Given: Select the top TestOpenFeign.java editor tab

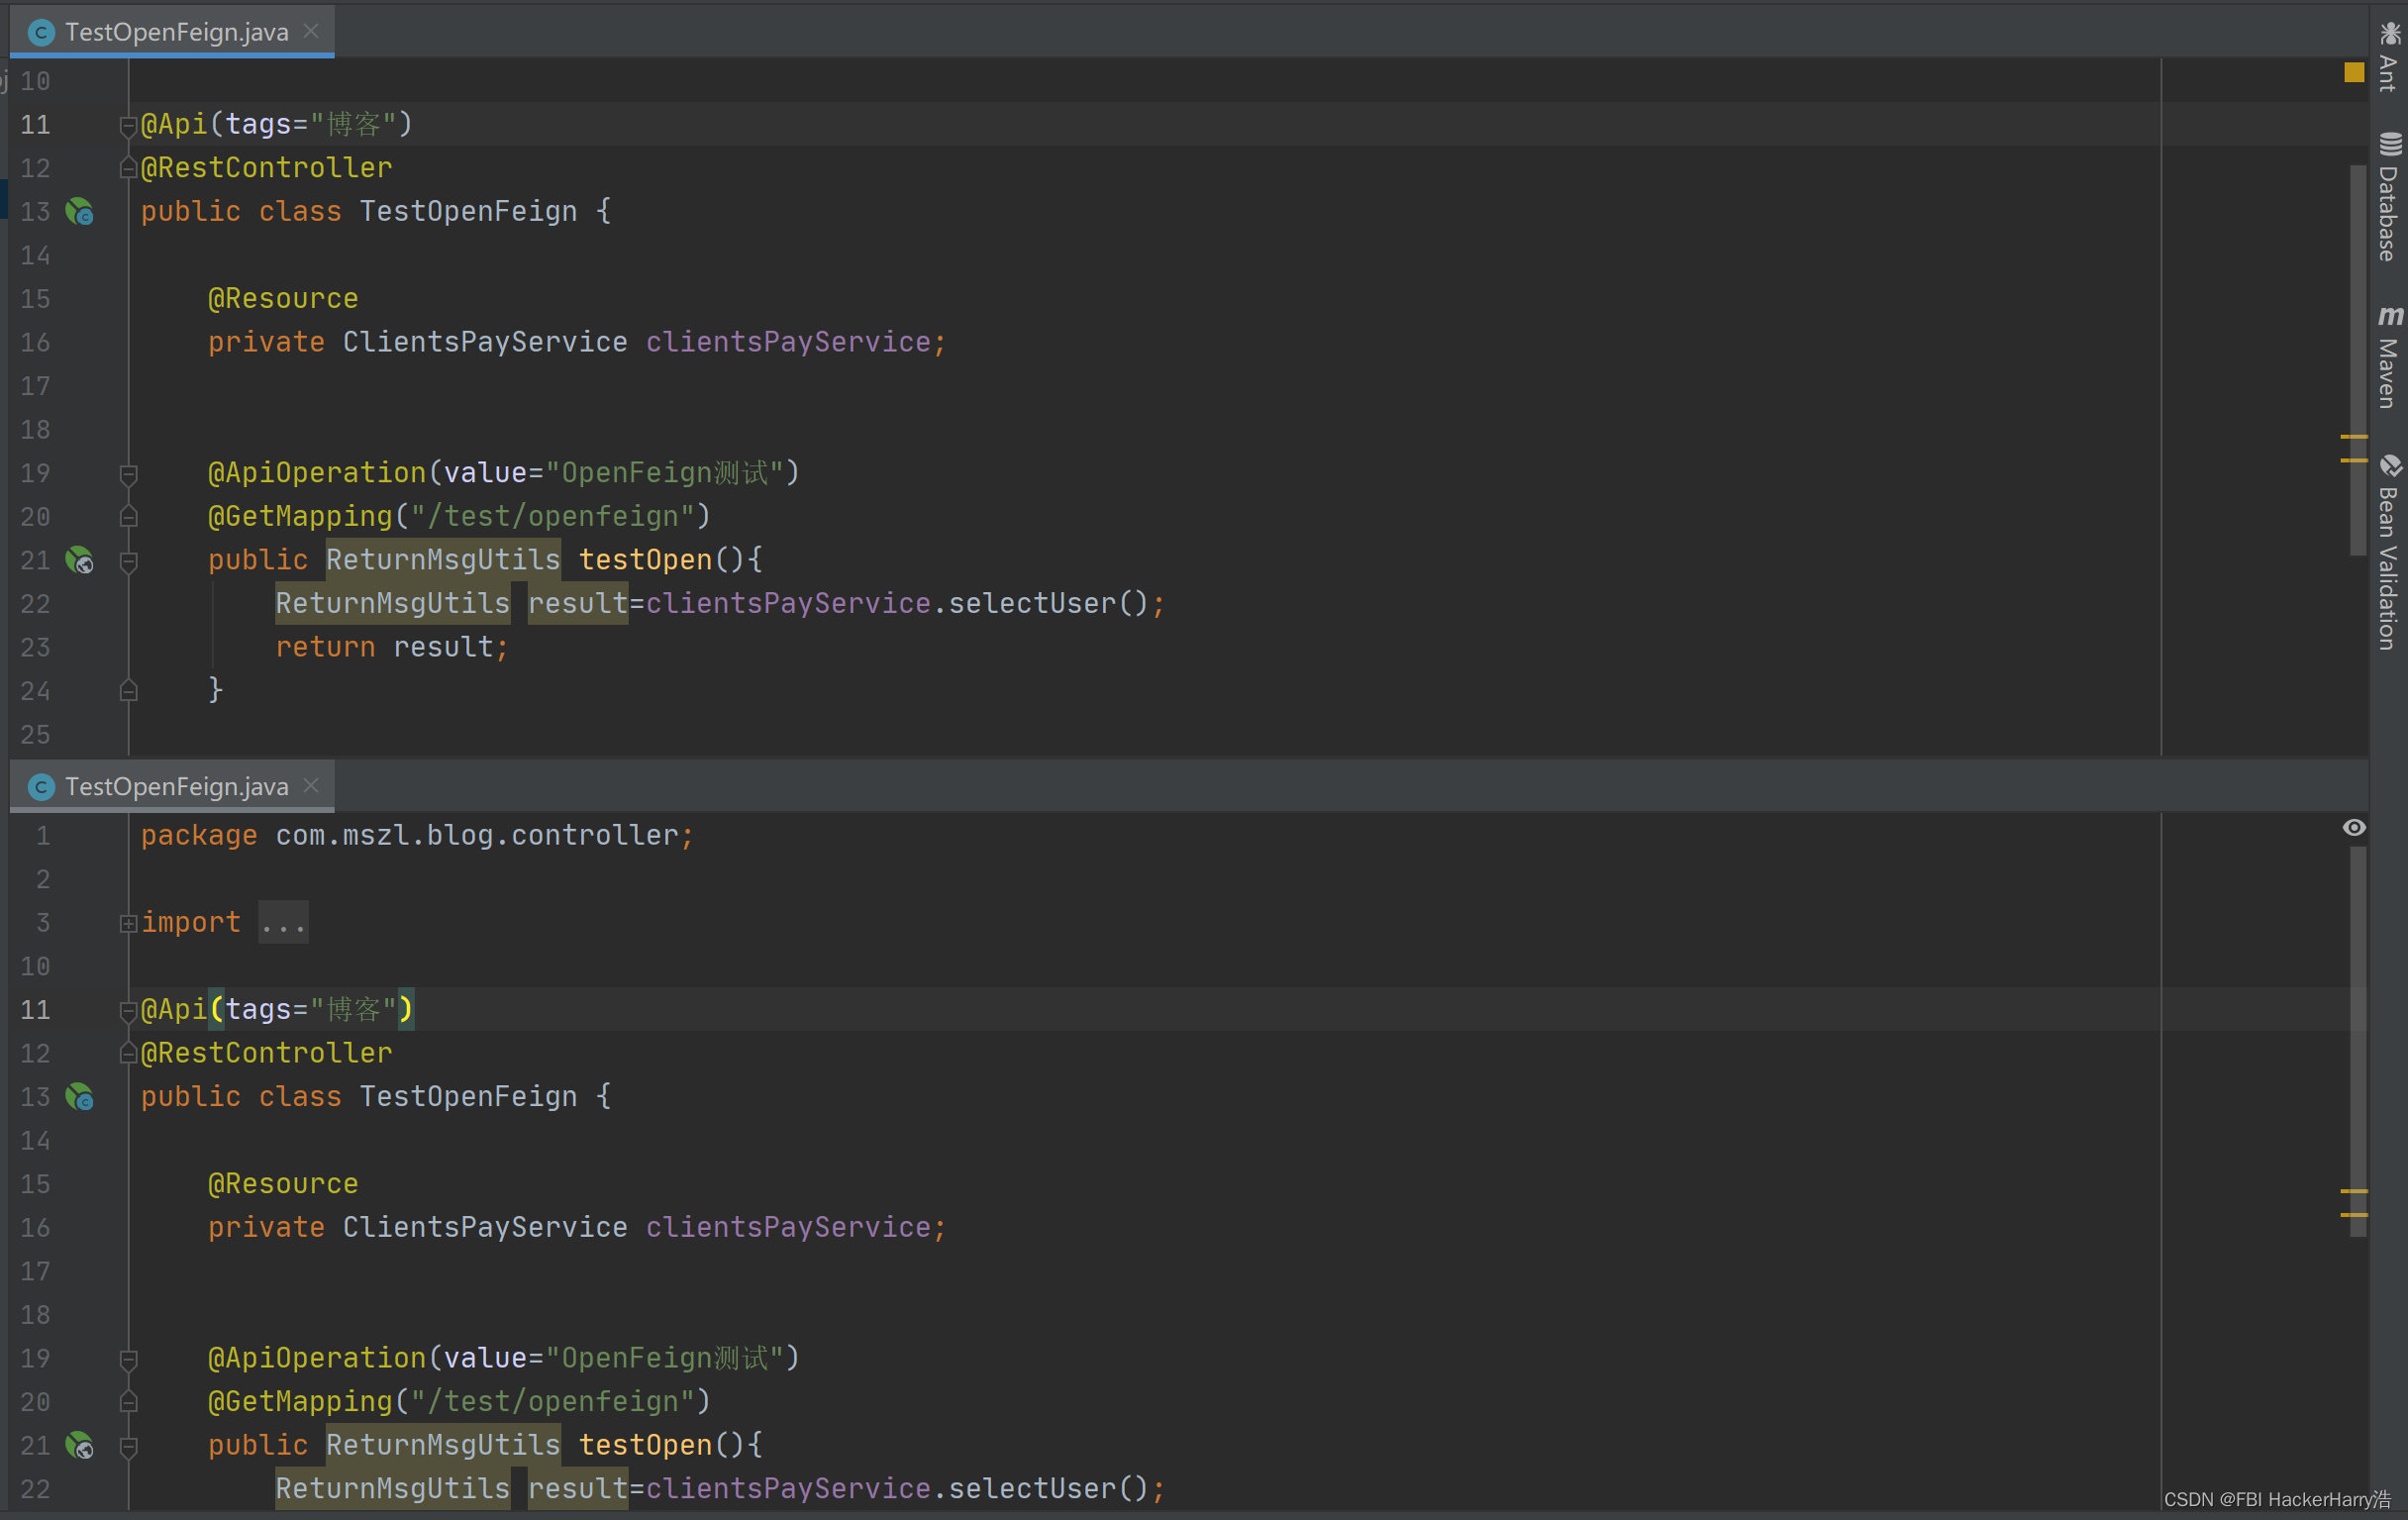Looking at the screenshot, I should (172, 32).
